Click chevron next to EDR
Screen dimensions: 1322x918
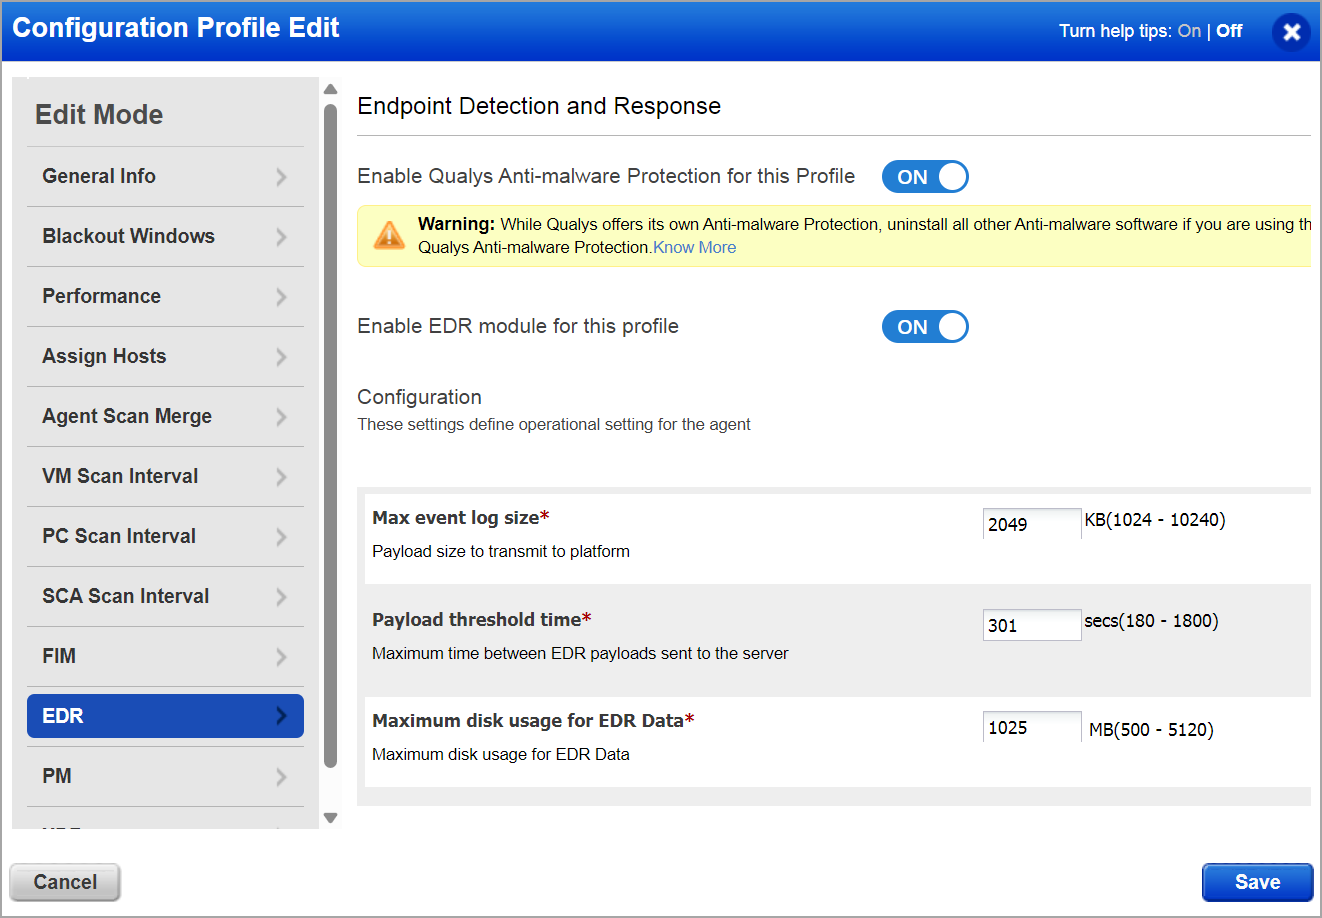pos(281,716)
